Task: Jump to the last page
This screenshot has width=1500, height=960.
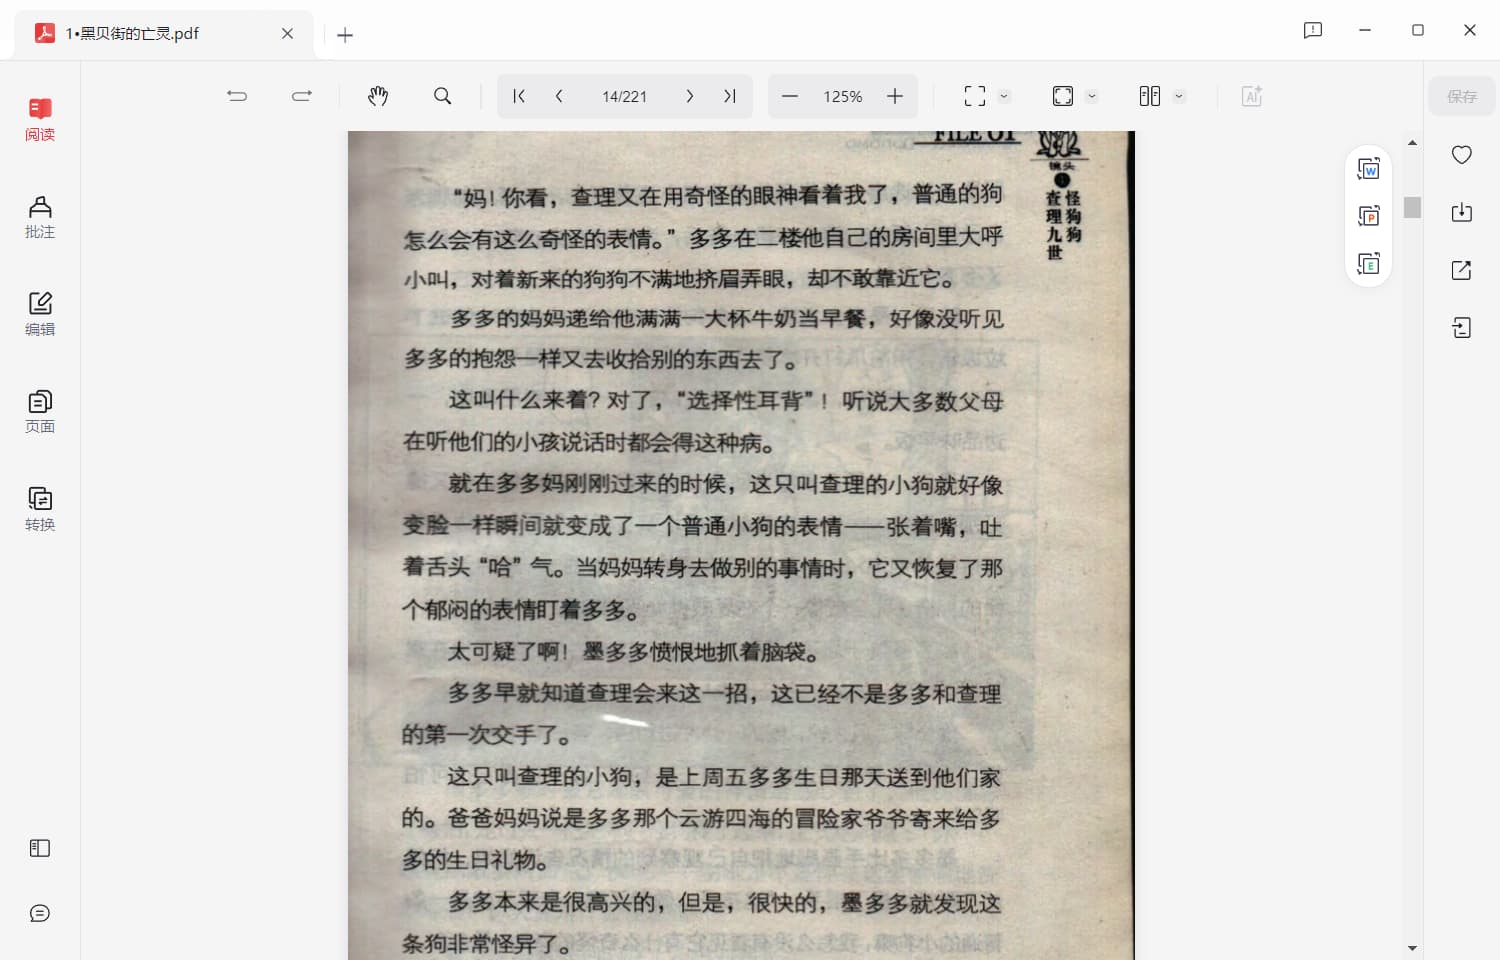Action: [729, 96]
